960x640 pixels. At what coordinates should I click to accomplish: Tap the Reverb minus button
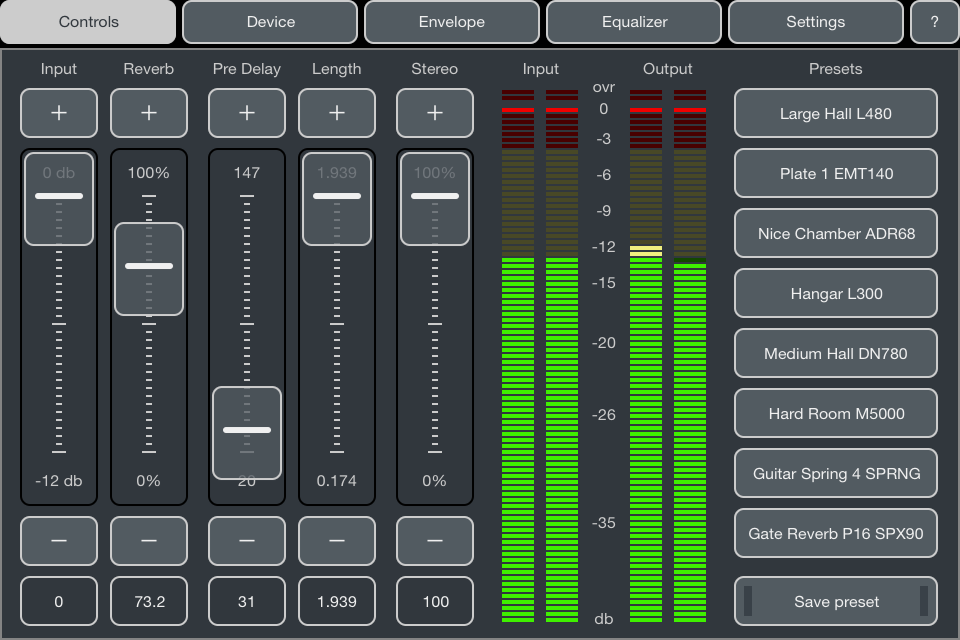149,540
